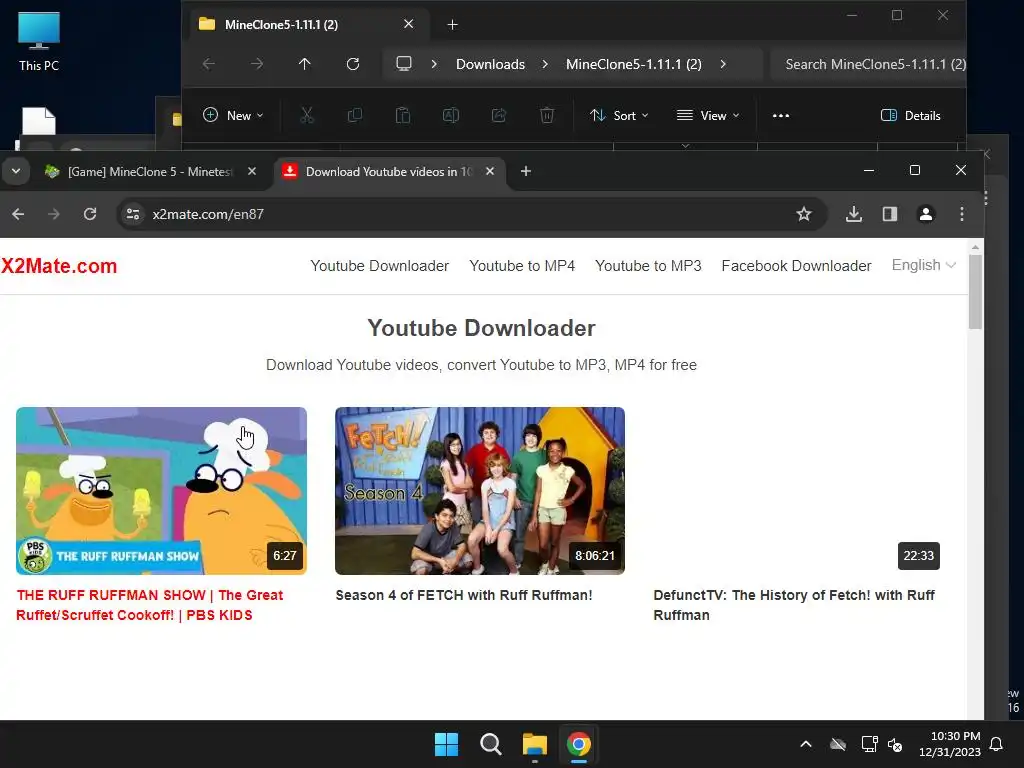This screenshot has height=768, width=1024.
Task: Close the MineClone5-1.11.1 (2) Explorer tab
Action: point(408,24)
